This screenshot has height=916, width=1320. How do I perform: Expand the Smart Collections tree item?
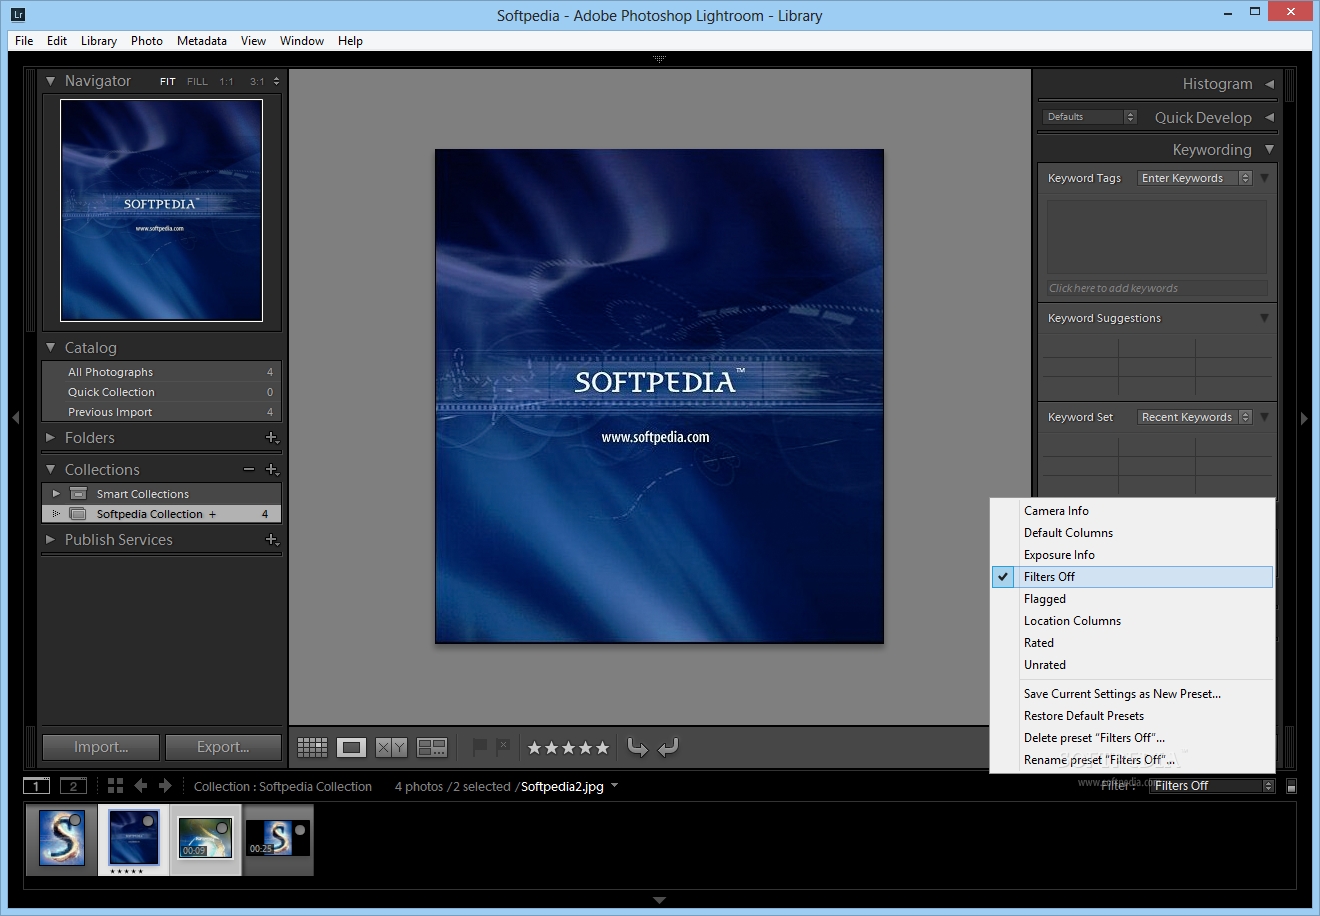click(x=56, y=493)
